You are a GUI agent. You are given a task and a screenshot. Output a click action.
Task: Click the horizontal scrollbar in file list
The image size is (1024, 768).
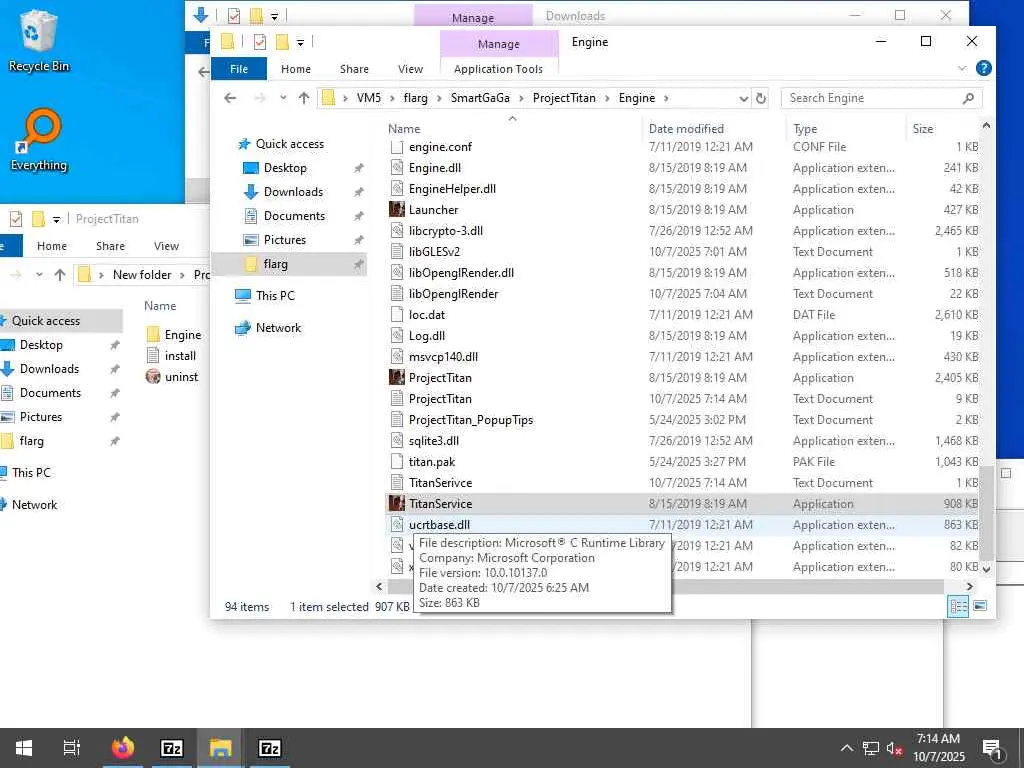click(x=665, y=586)
